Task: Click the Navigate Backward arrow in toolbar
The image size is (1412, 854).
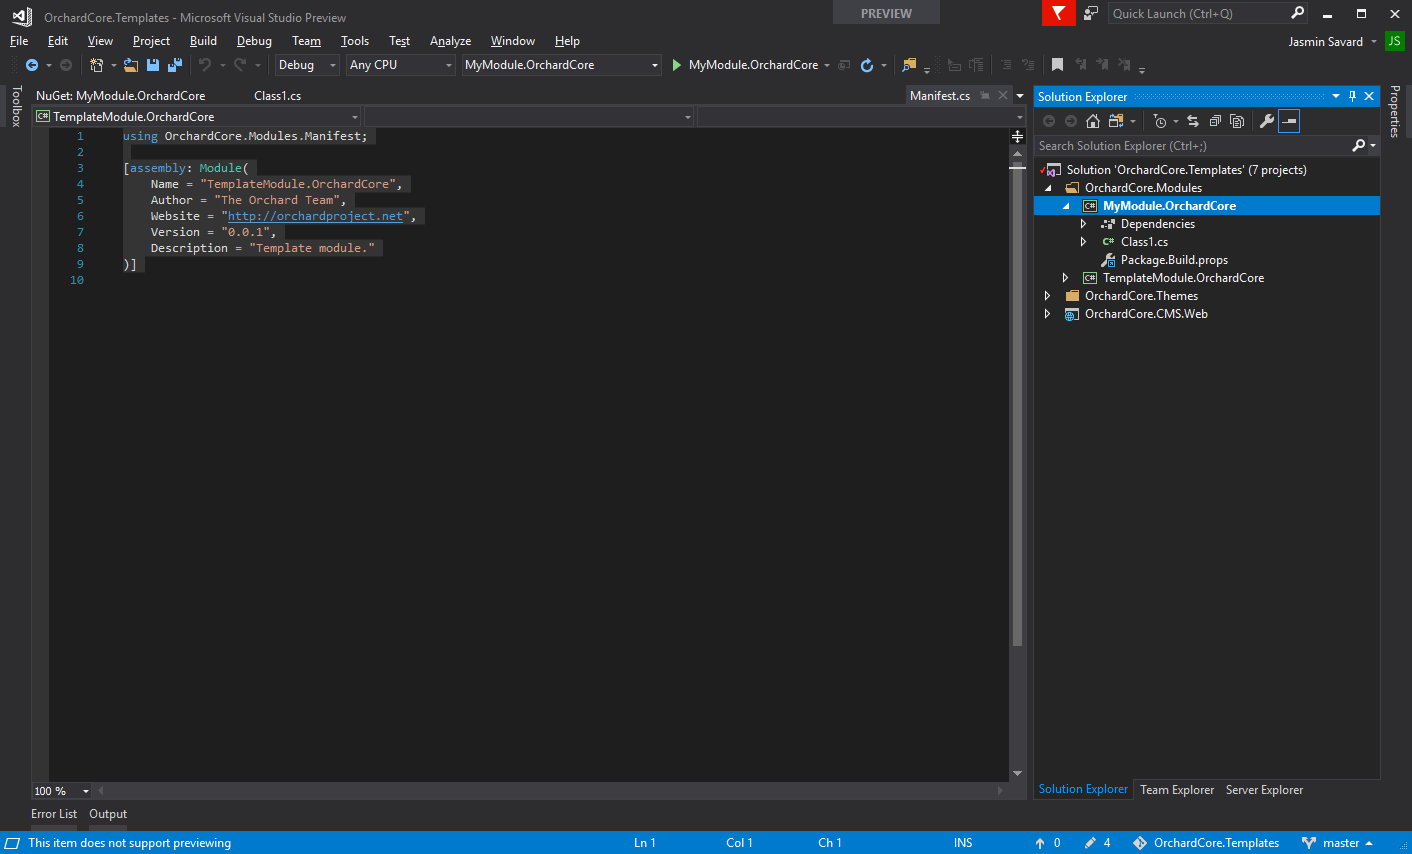Action: tap(32, 65)
